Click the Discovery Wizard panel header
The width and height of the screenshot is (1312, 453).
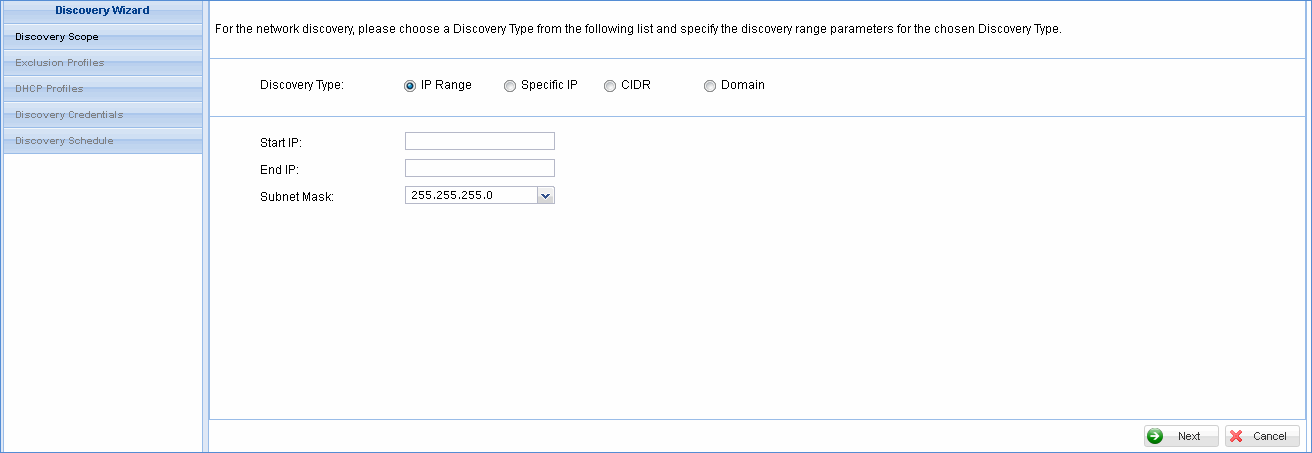coord(102,11)
